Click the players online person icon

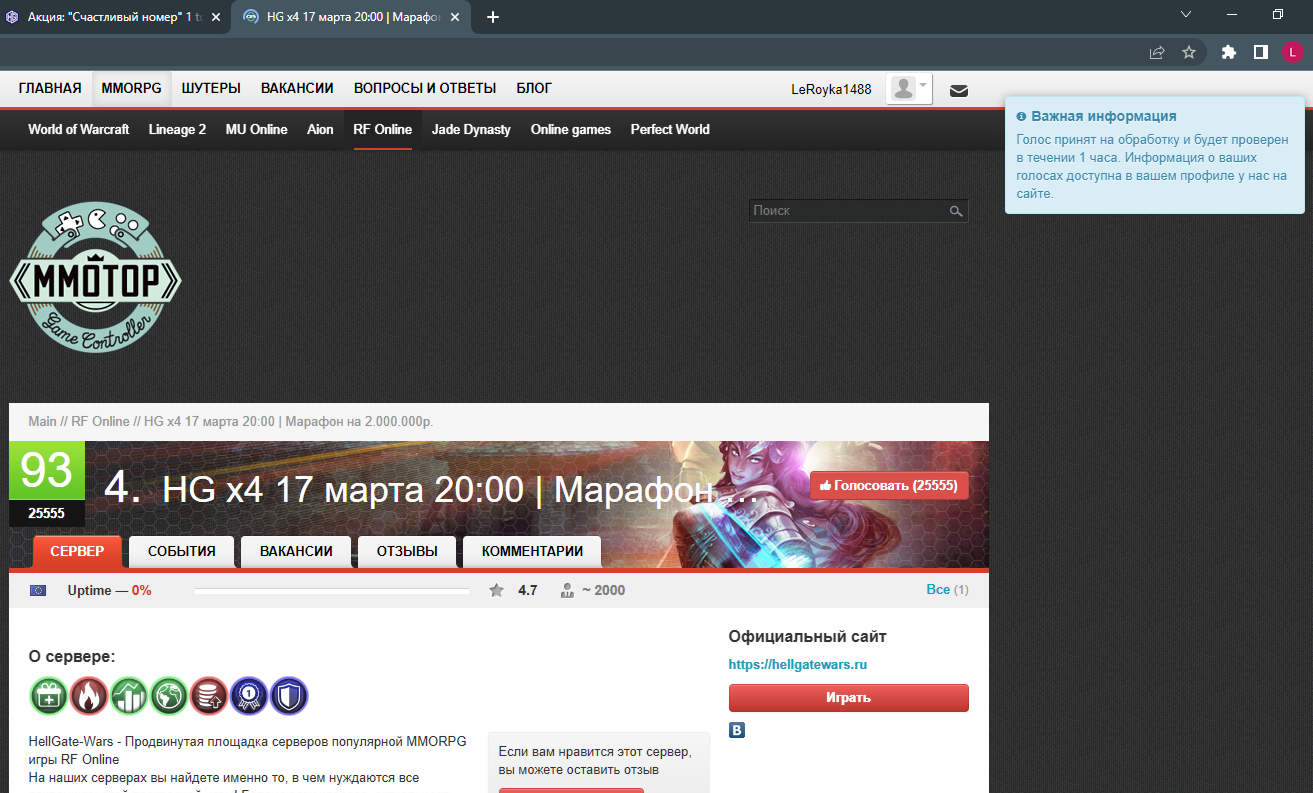567,590
